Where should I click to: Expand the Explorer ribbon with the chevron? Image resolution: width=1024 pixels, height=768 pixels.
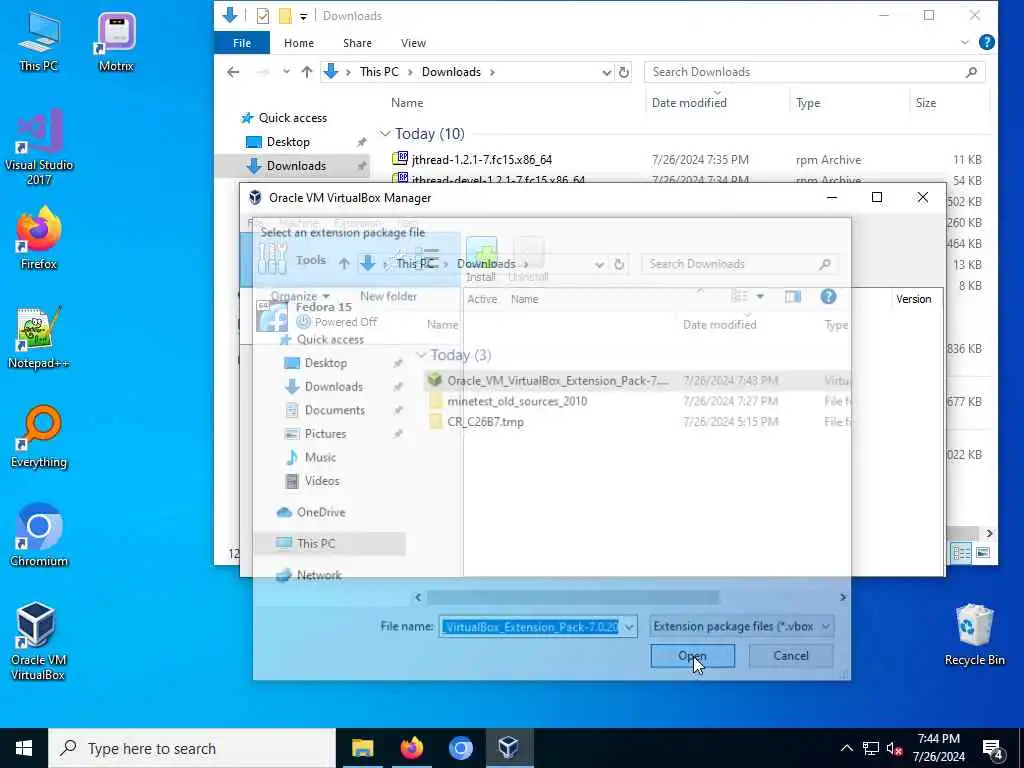click(x=965, y=42)
